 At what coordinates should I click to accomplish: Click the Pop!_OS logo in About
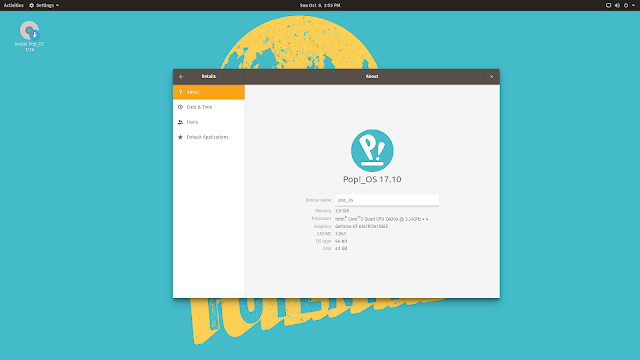pos(372,151)
